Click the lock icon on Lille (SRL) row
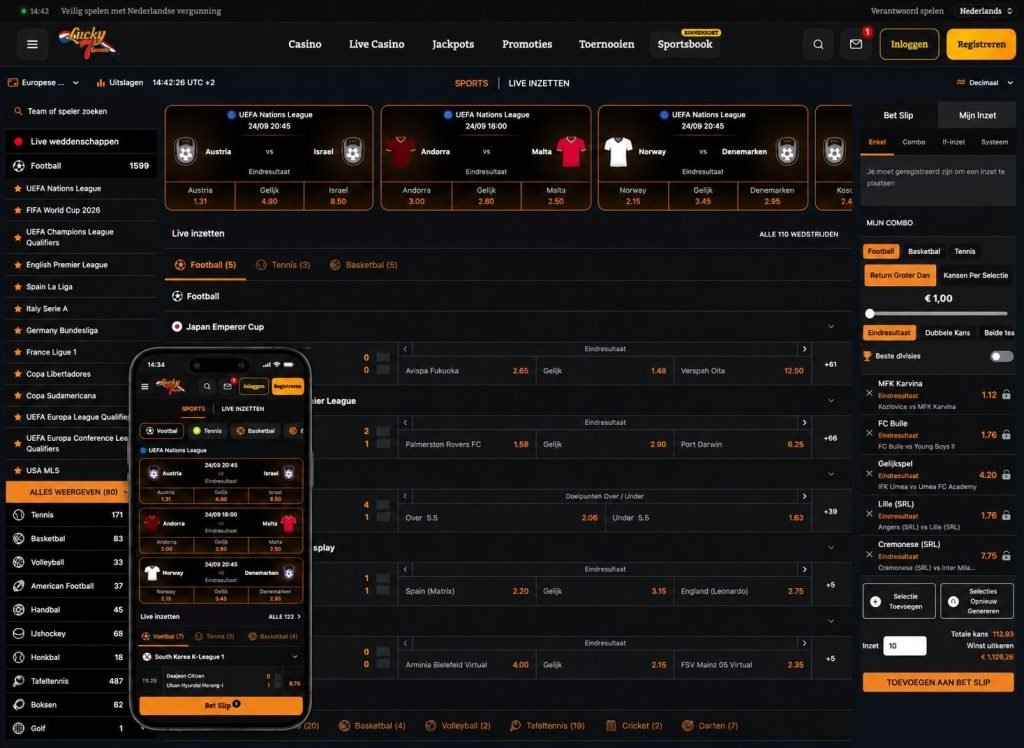1024x748 pixels. point(1006,515)
